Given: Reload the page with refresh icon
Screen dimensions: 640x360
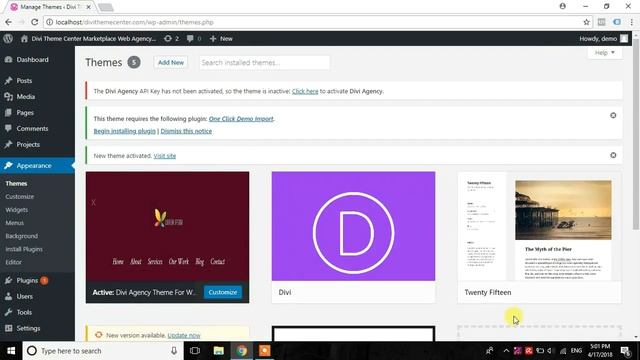Looking at the screenshot, I should tap(35, 22).
